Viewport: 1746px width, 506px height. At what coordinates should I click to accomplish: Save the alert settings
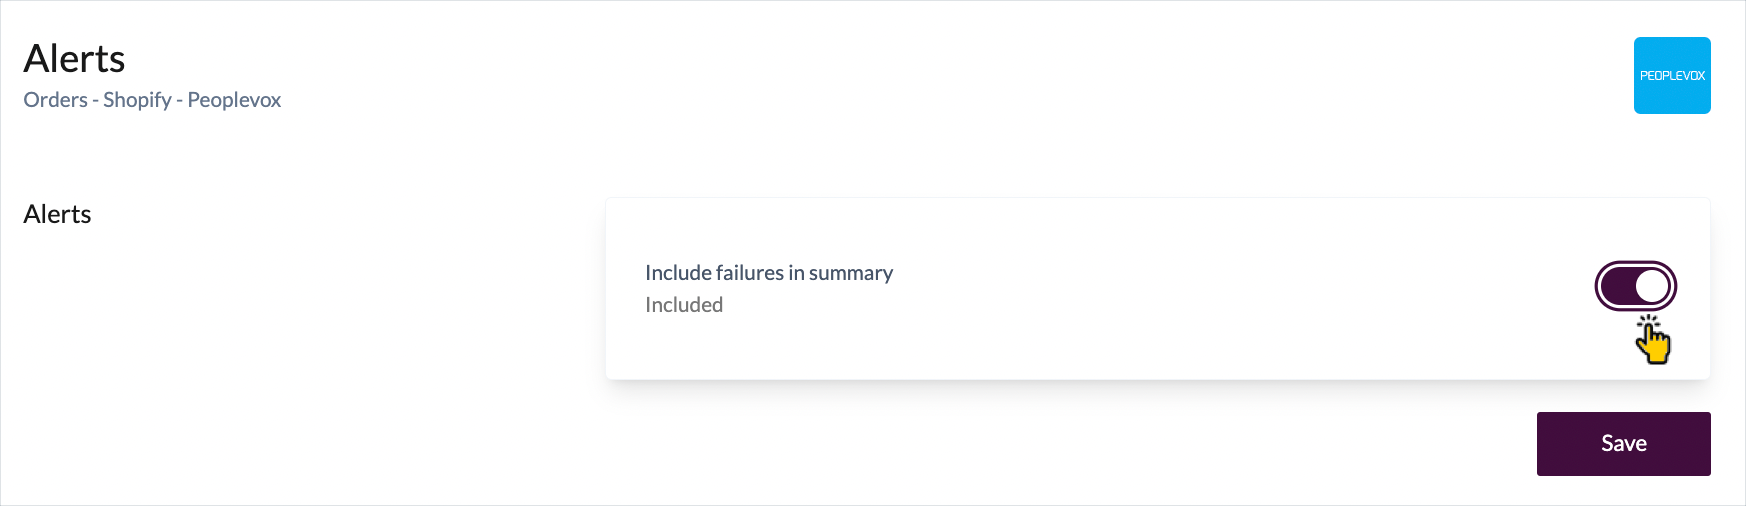point(1623,444)
